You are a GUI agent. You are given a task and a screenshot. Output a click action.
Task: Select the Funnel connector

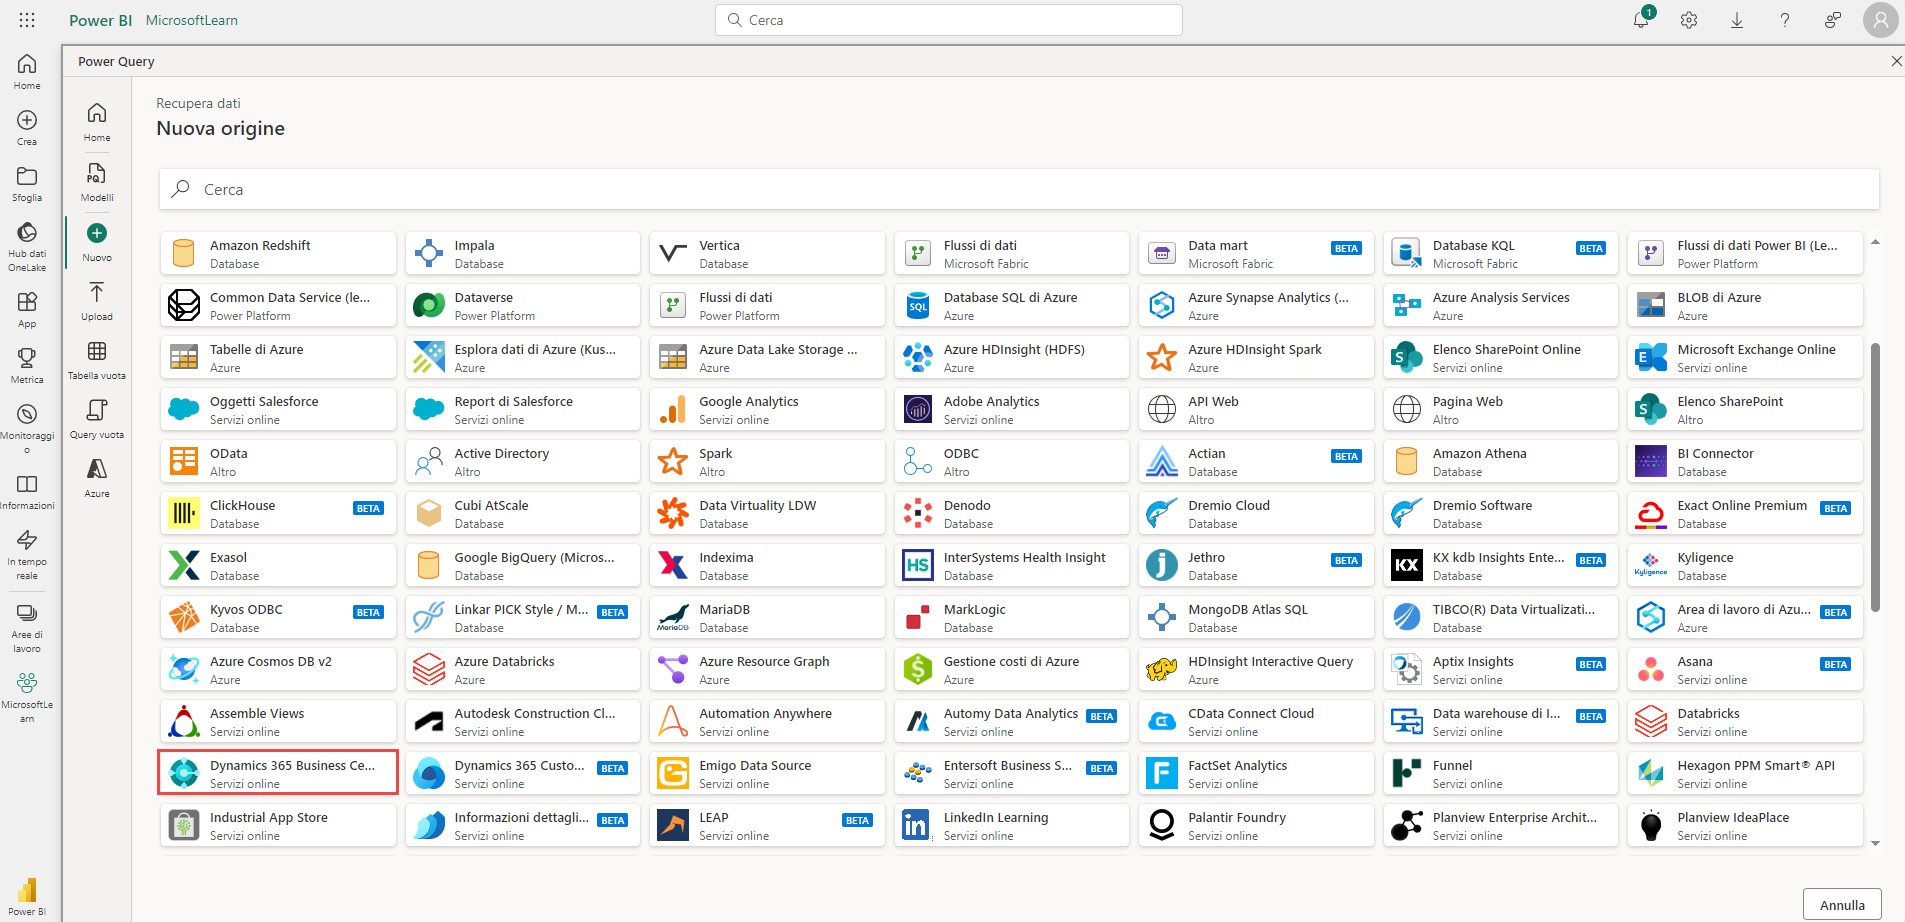(1501, 773)
